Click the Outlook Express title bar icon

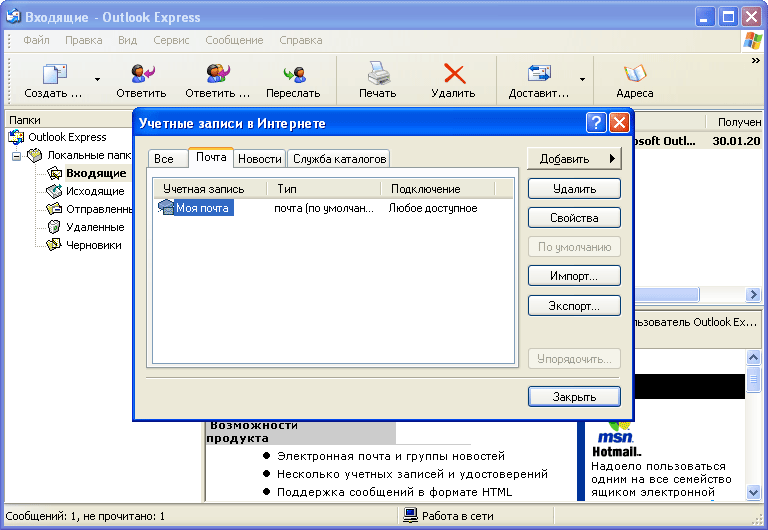[x=13, y=17]
